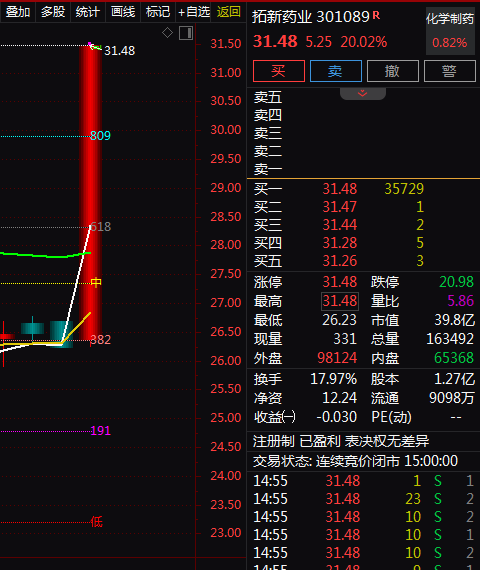Open the 化学制药 sector box

pos(450,31)
